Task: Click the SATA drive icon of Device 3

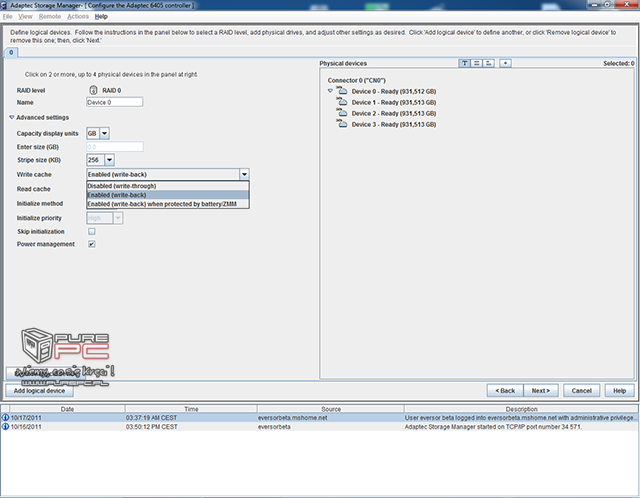Action: tap(342, 123)
